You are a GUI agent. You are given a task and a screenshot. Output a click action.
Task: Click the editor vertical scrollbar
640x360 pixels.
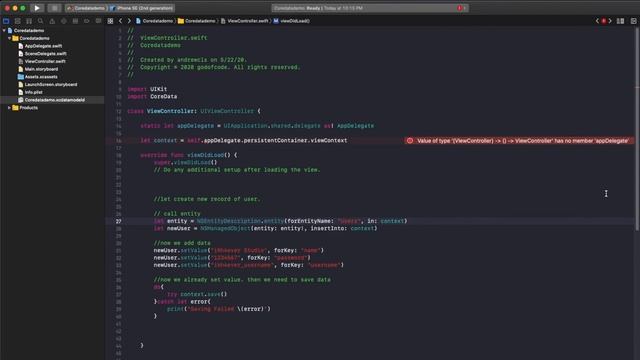[638, 129]
